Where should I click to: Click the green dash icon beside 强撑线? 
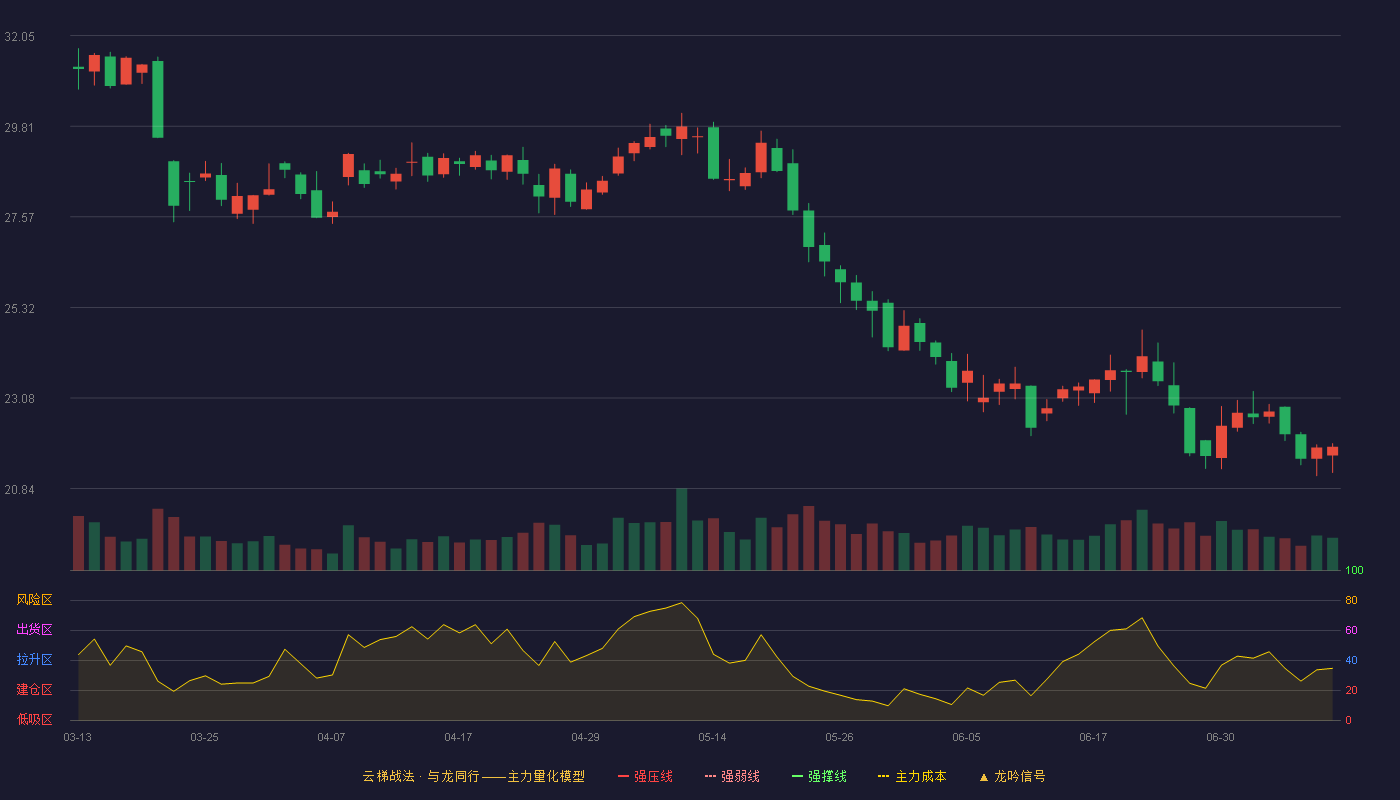pyautogui.click(x=797, y=776)
